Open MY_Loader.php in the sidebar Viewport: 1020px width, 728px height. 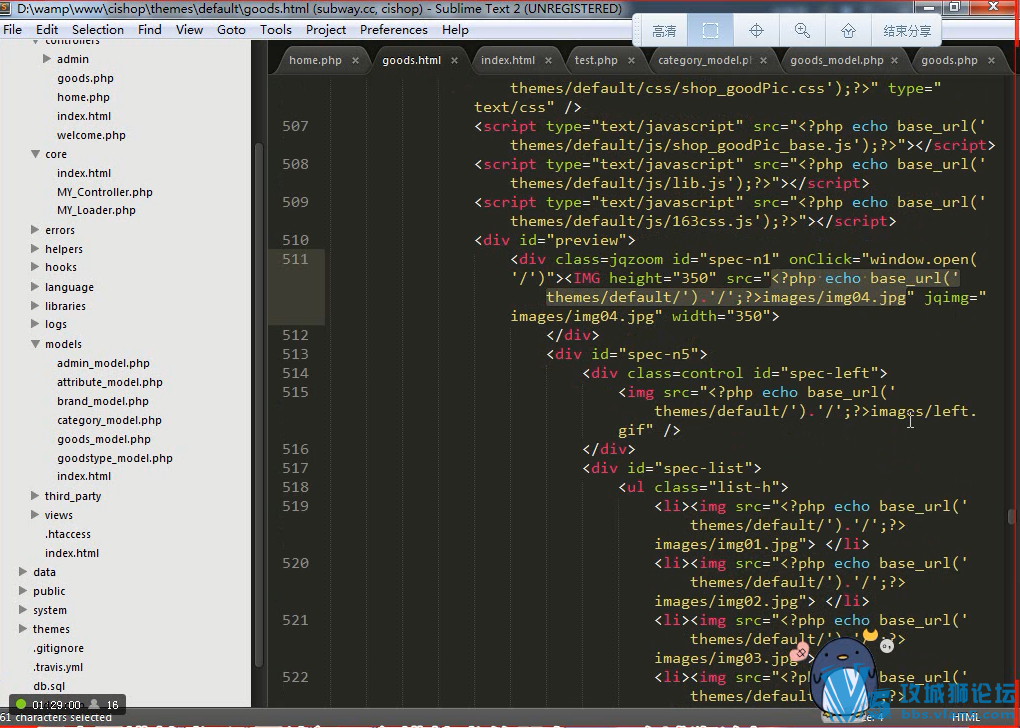(x=96, y=210)
